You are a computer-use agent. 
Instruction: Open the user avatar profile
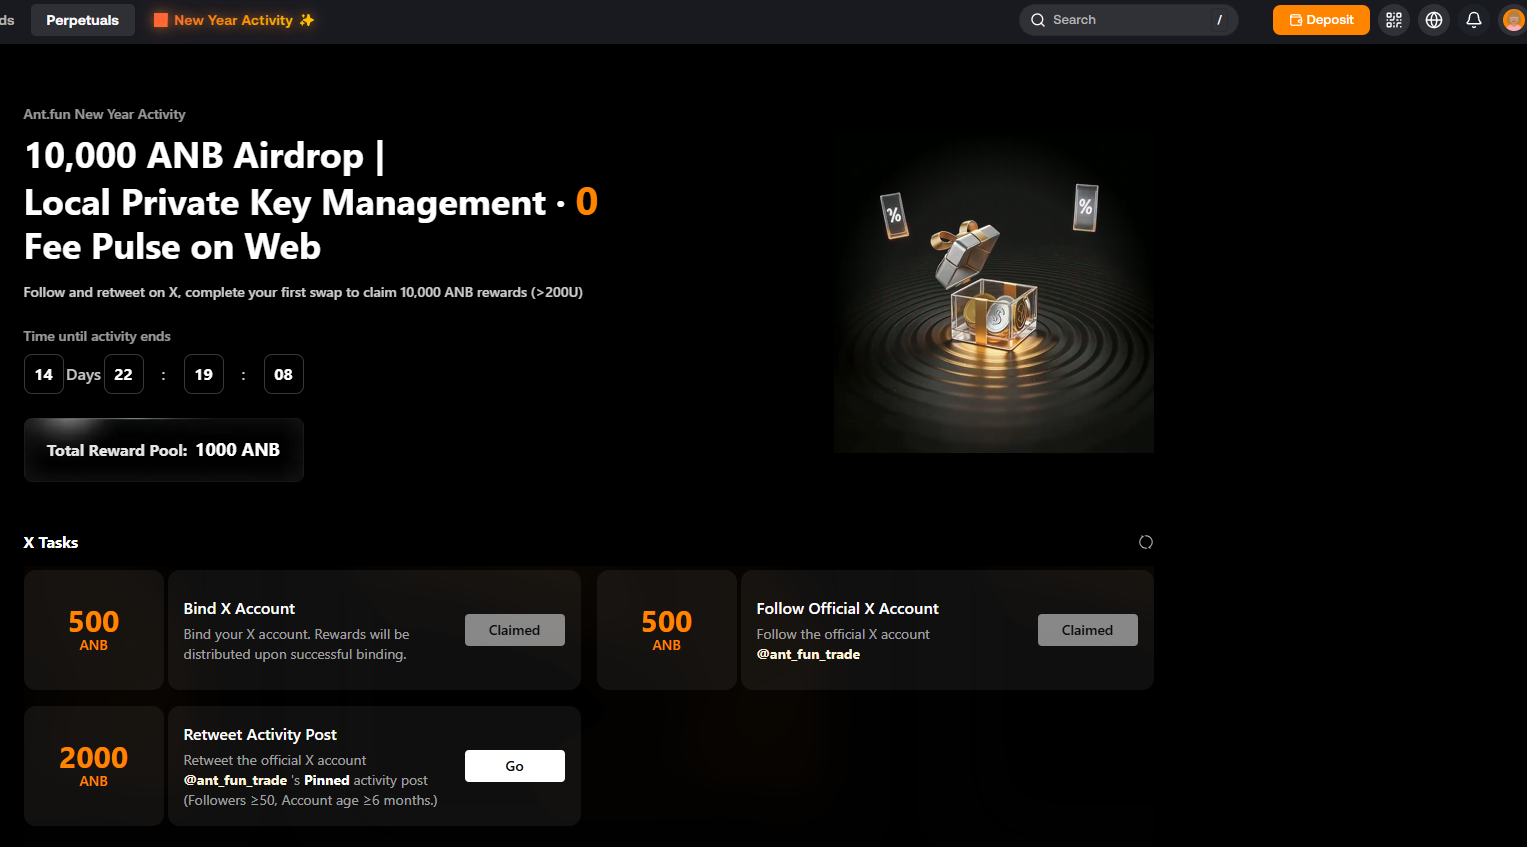point(1513,20)
